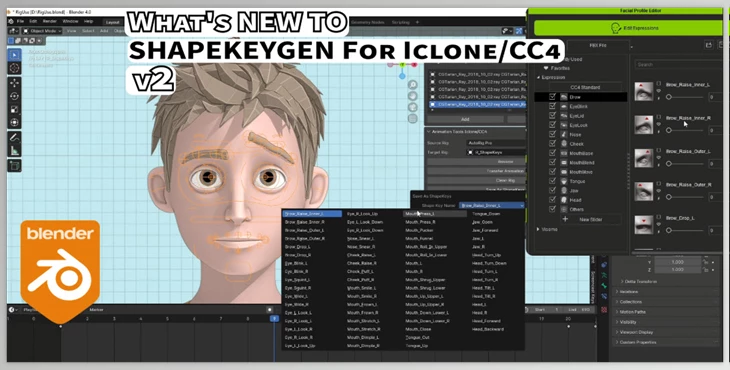Select the Move tool in Blender toolbar

click(14, 83)
